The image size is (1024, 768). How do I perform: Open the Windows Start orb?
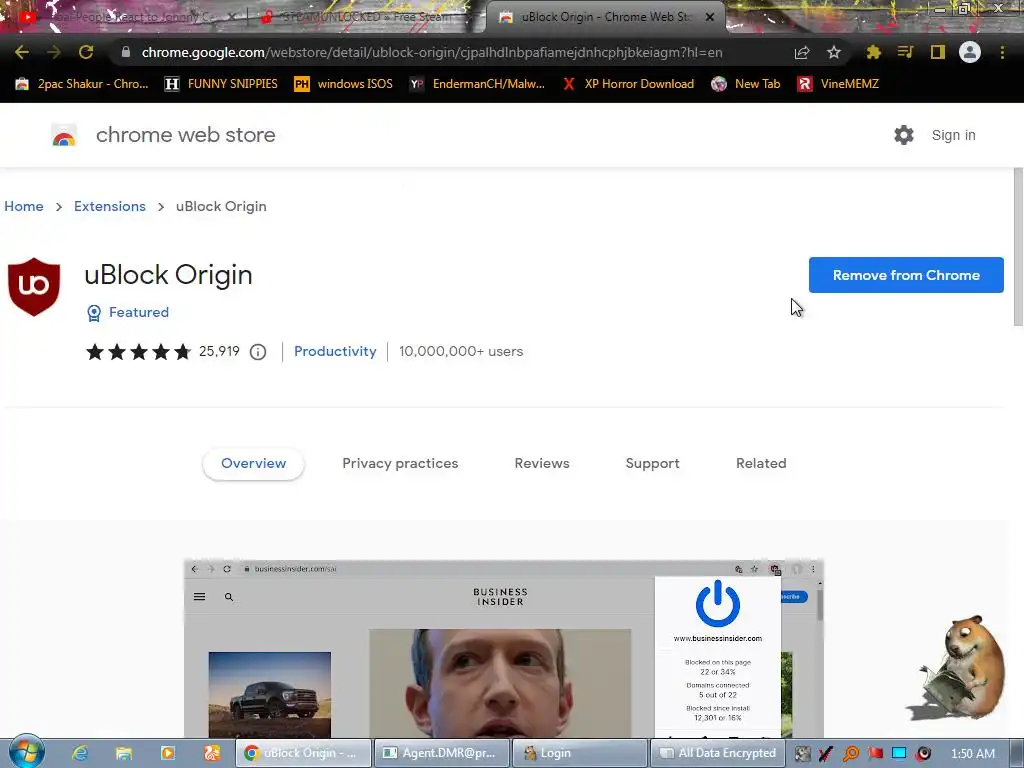click(x=27, y=752)
